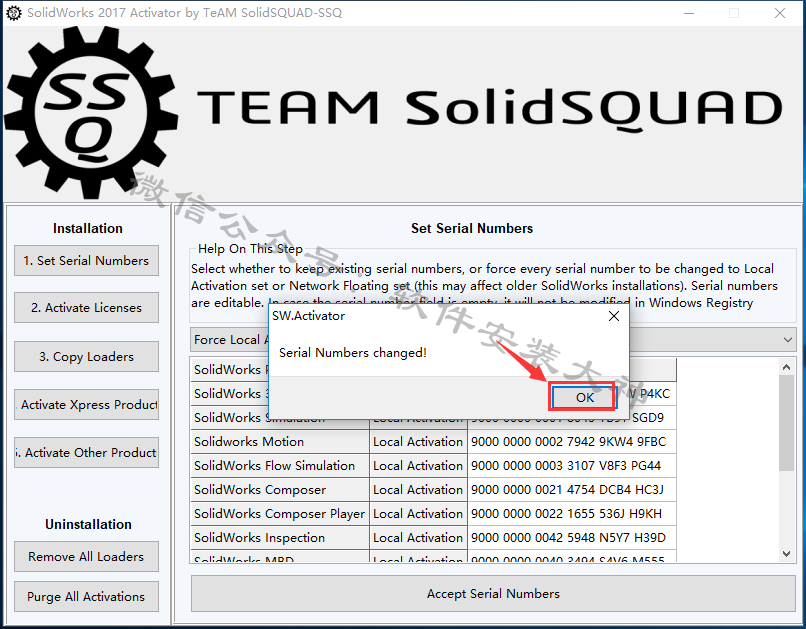The width and height of the screenshot is (806, 629).
Task: Edit serial field ending in N5Y7 H39D
Action: pos(572,538)
